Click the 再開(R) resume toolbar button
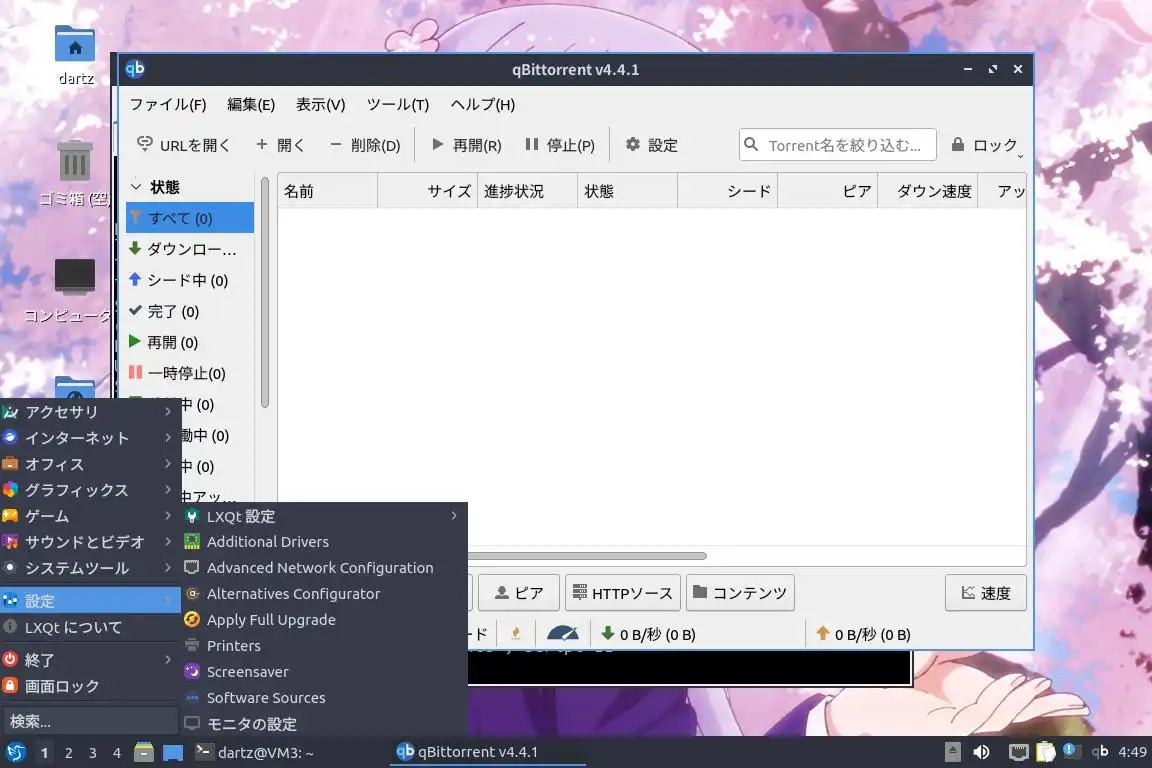The image size is (1152, 768). pos(467,145)
